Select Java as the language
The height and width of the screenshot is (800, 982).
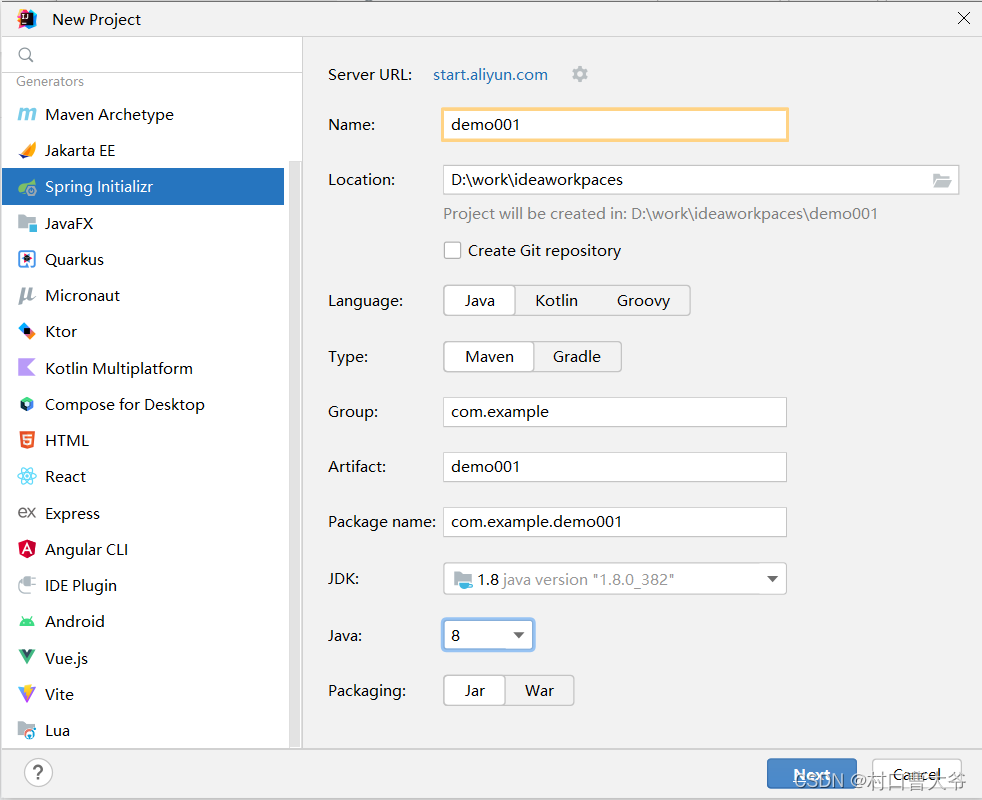pyautogui.click(x=480, y=301)
